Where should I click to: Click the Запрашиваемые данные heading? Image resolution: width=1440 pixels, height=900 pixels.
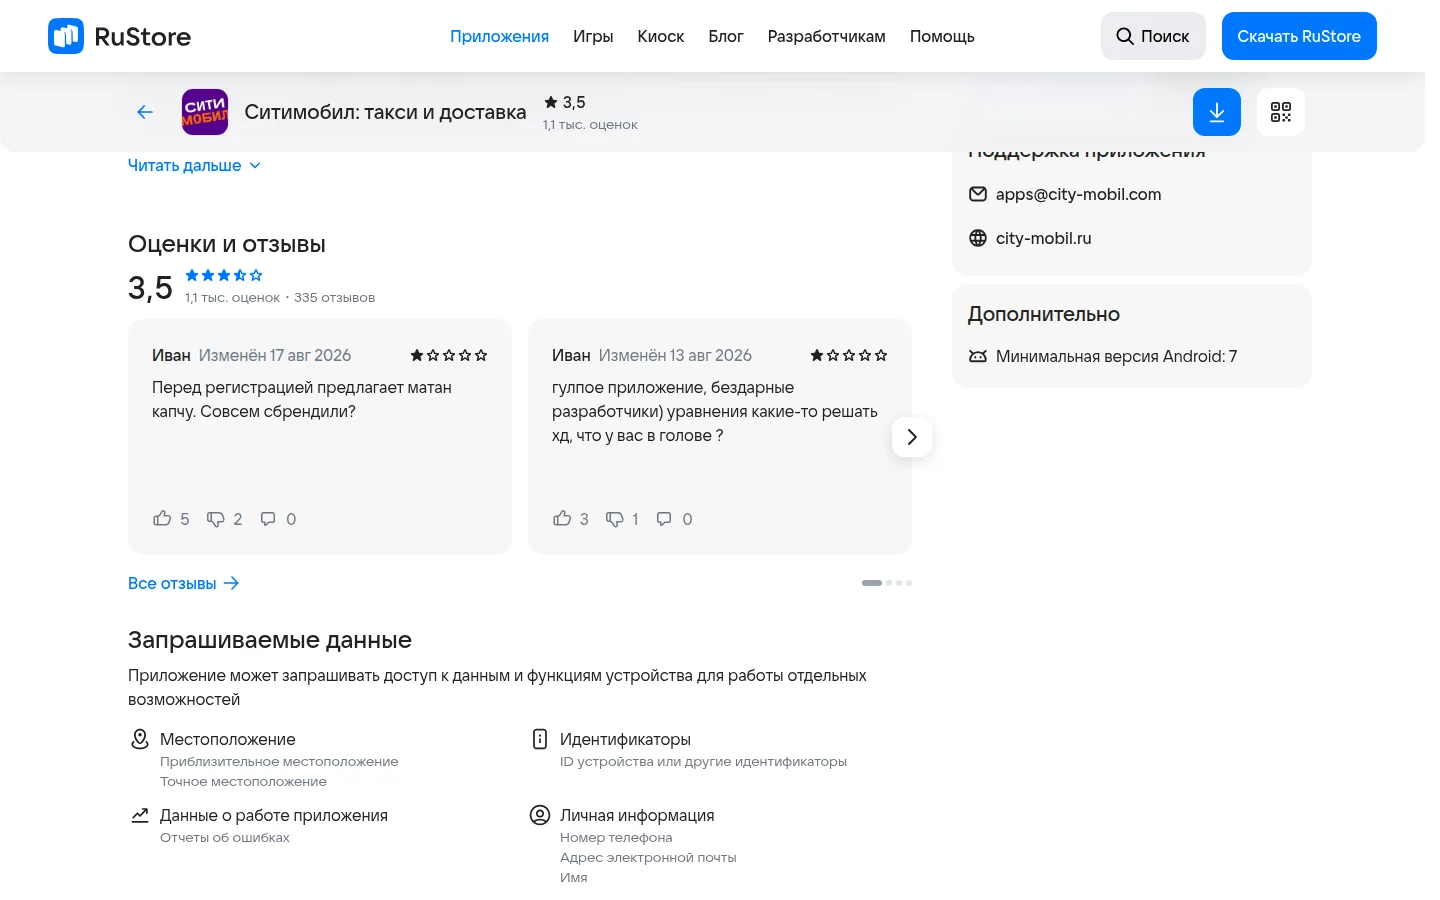point(270,640)
